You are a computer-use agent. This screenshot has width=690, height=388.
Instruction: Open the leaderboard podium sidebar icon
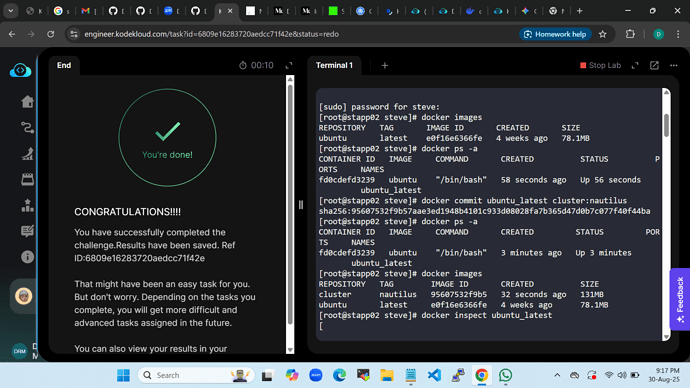coord(27,205)
